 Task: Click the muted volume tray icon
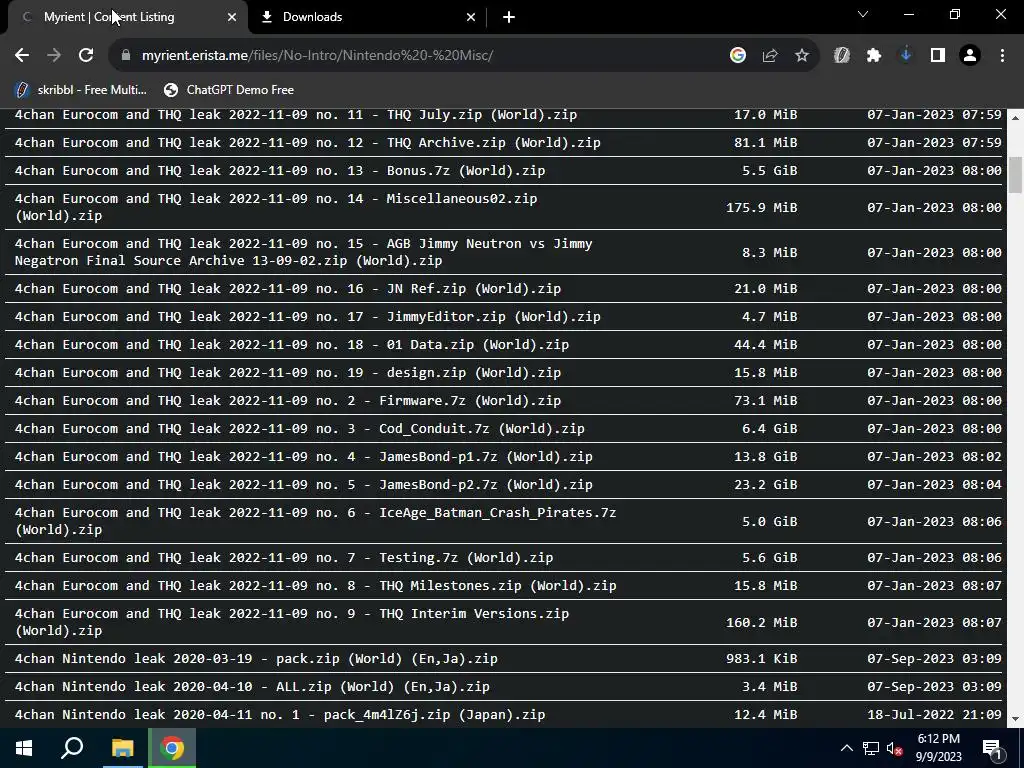(x=895, y=749)
